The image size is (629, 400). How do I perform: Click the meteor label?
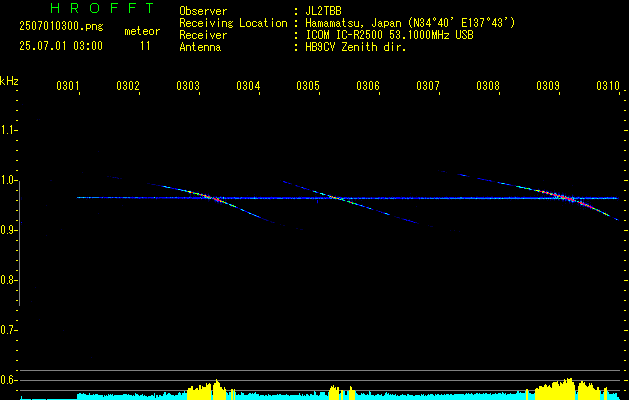(142, 31)
